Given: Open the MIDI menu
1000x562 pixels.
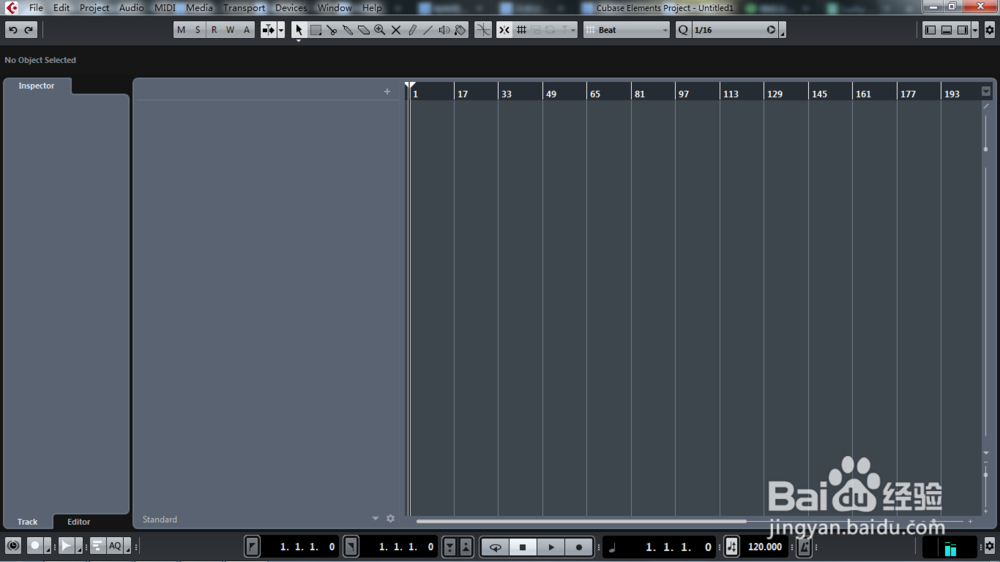Looking at the screenshot, I should 165,8.
